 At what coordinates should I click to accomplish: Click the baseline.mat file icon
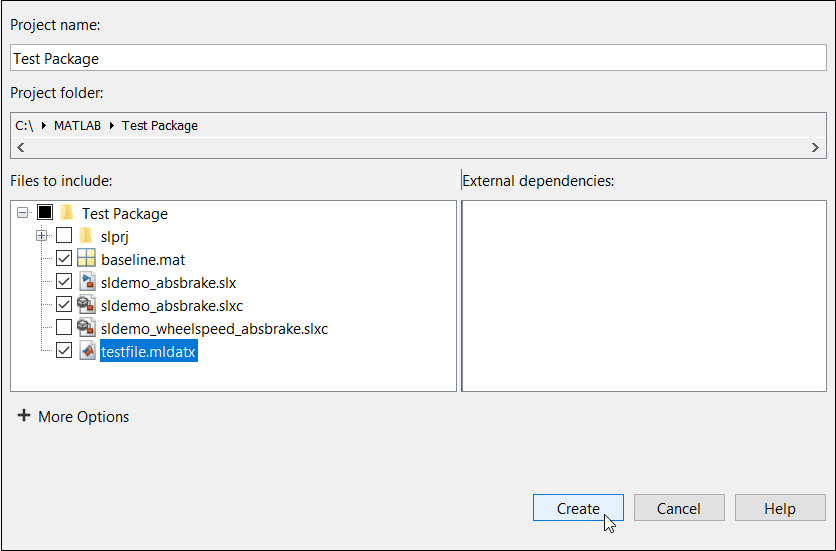86,259
